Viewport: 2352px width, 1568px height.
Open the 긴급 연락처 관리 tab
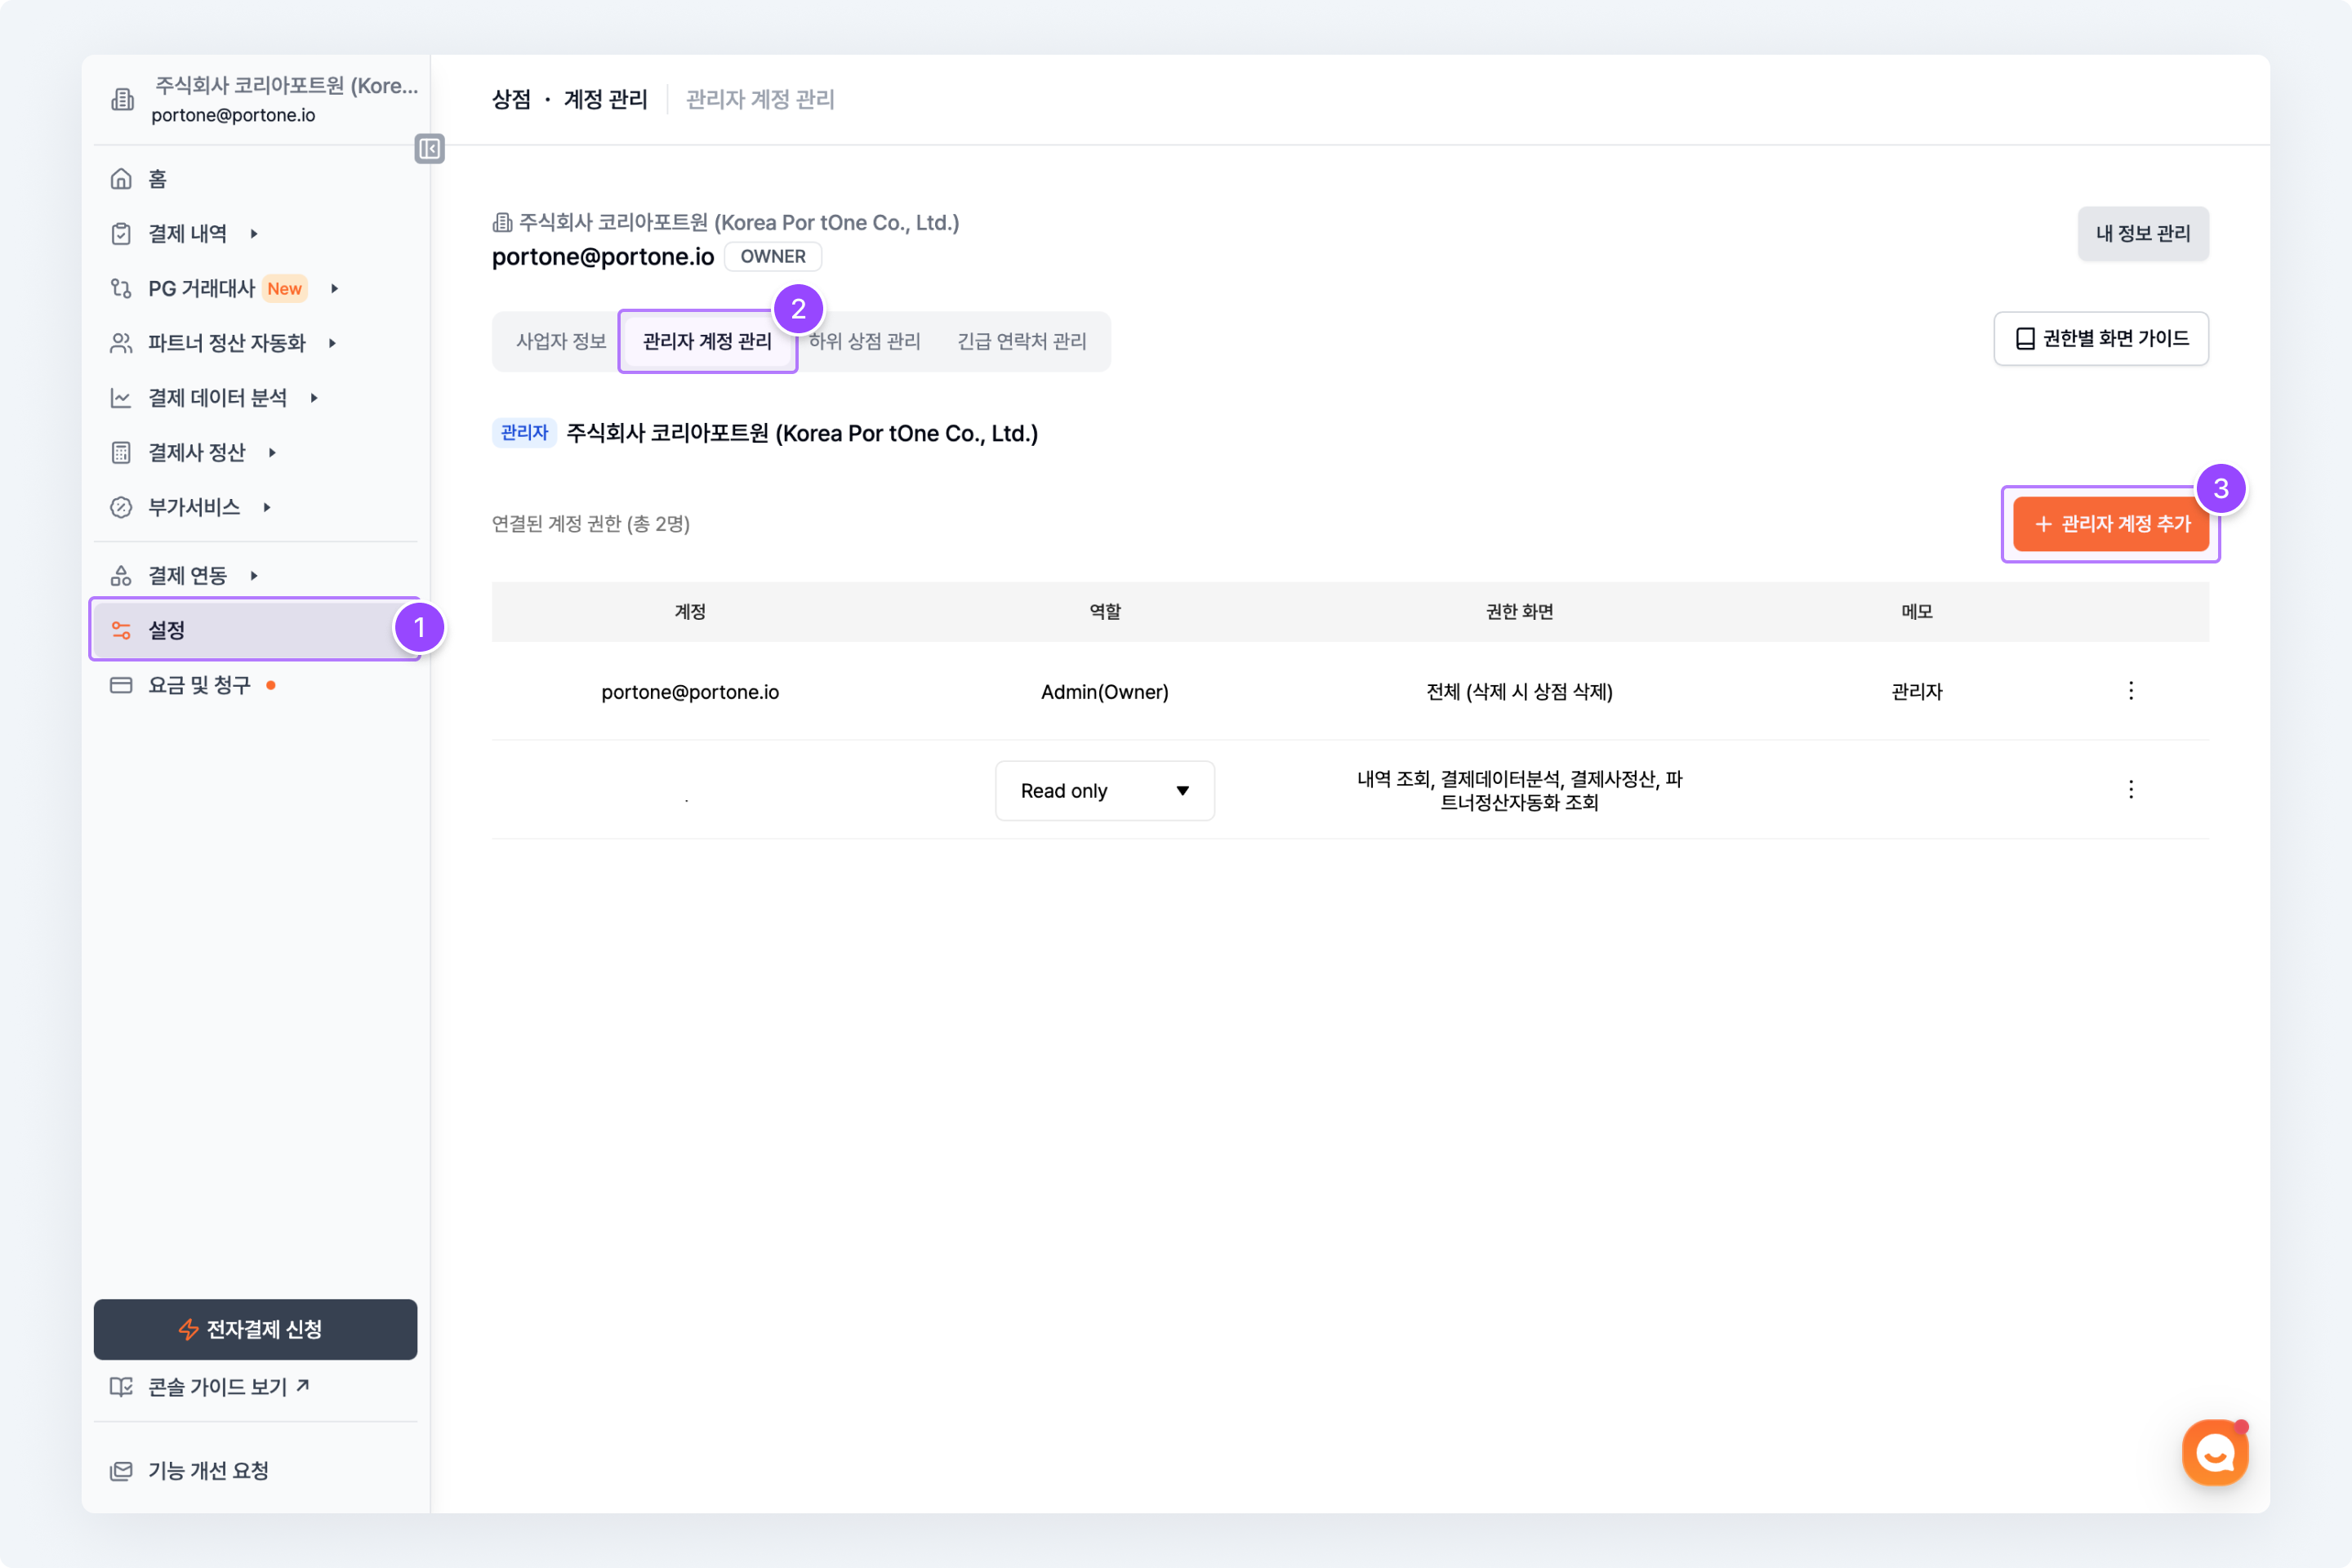point(1021,342)
